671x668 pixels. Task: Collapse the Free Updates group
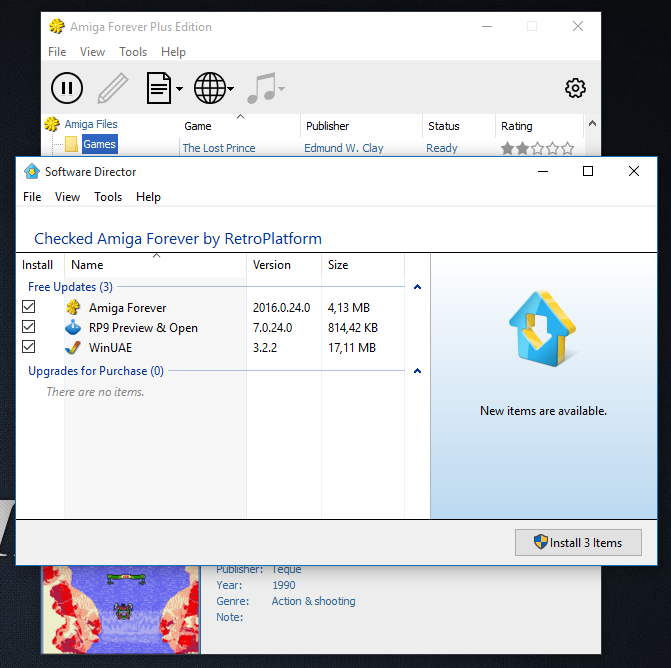pos(417,287)
